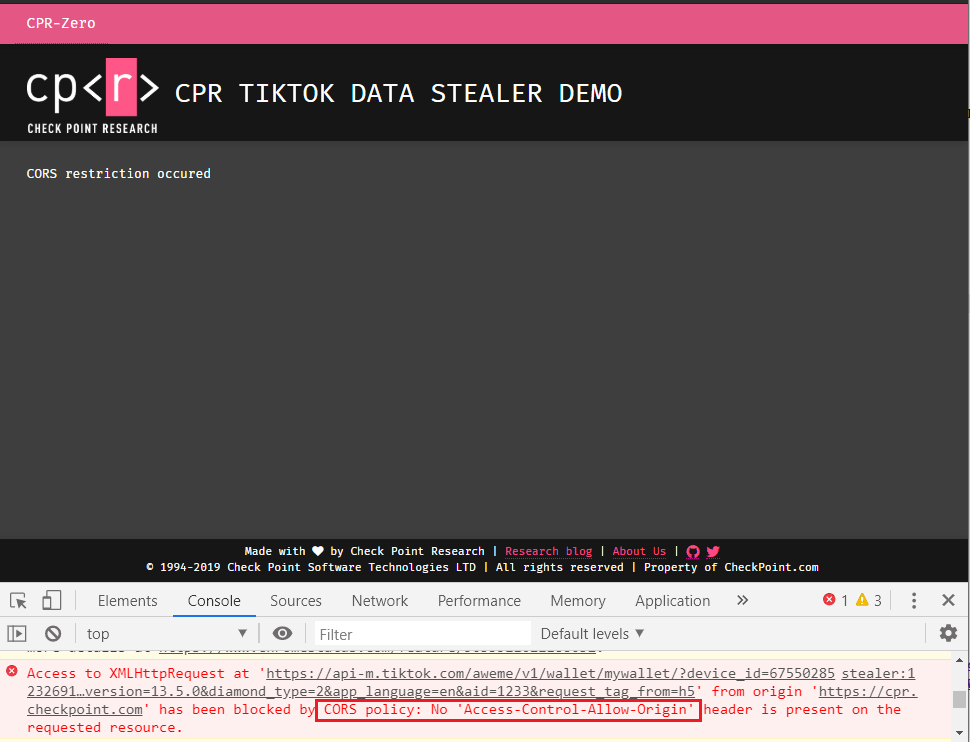Image resolution: width=970 pixels, height=742 pixels.
Task: Close the DevTools panel
Action: tap(948, 600)
